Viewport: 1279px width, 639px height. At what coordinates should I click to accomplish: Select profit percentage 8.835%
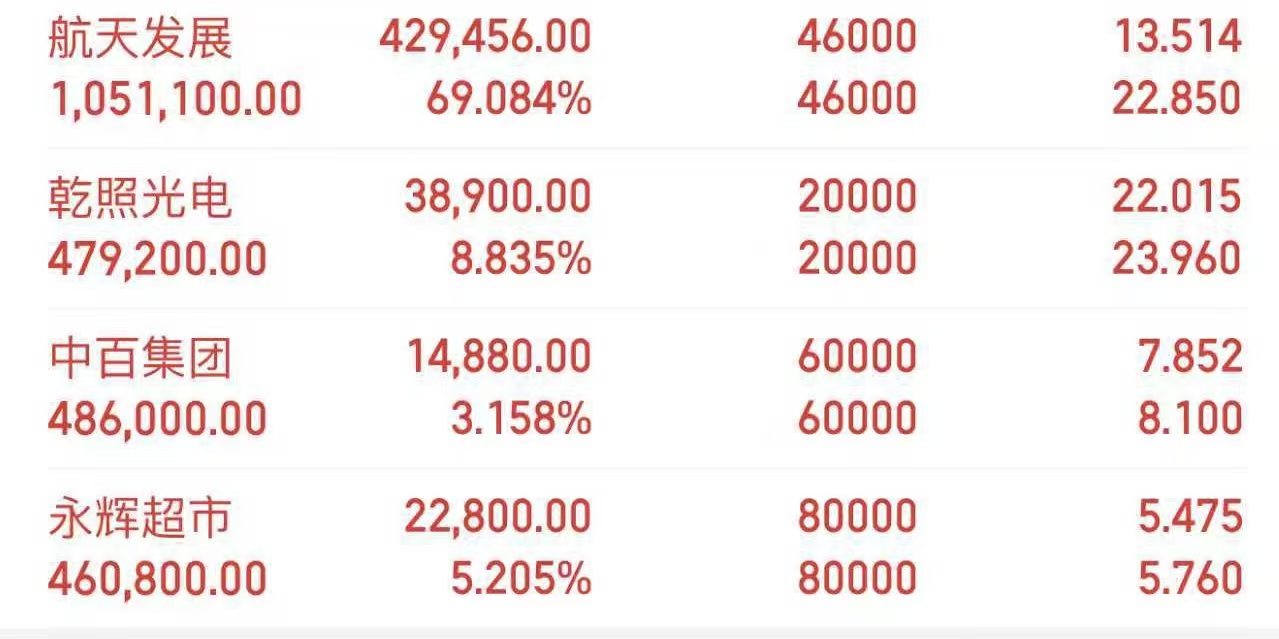(x=521, y=259)
